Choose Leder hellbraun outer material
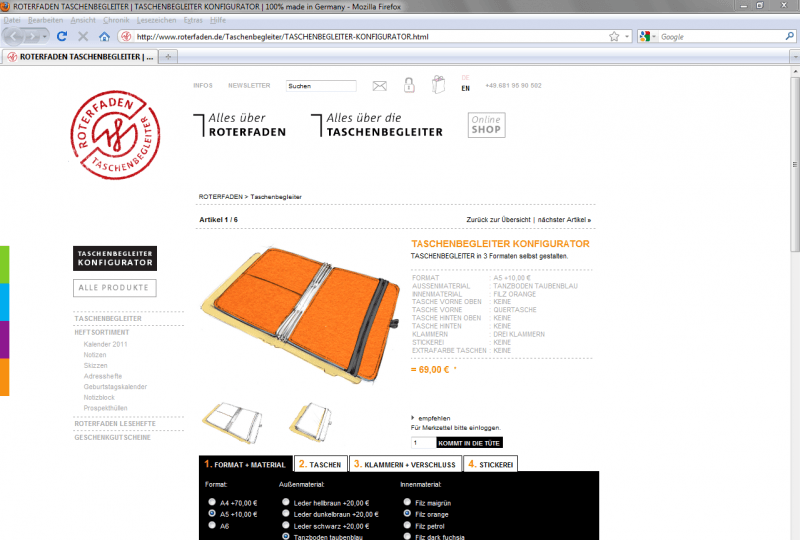This screenshot has width=800, height=540. click(x=286, y=502)
